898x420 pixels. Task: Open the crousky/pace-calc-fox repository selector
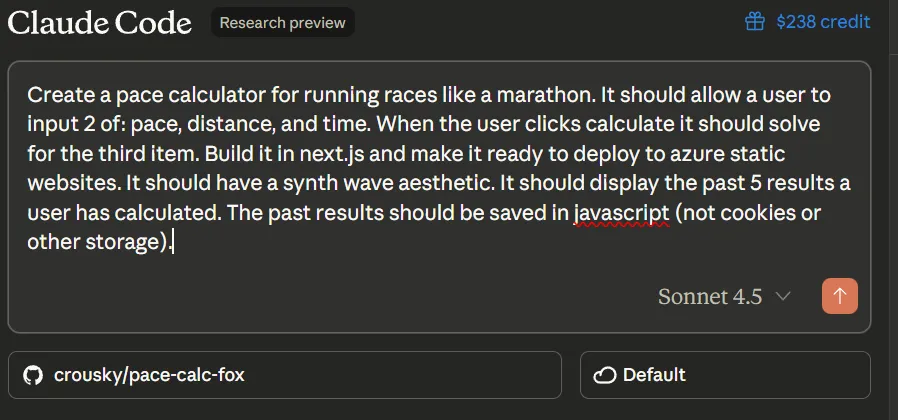pyautogui.click(x=284, y=376)
